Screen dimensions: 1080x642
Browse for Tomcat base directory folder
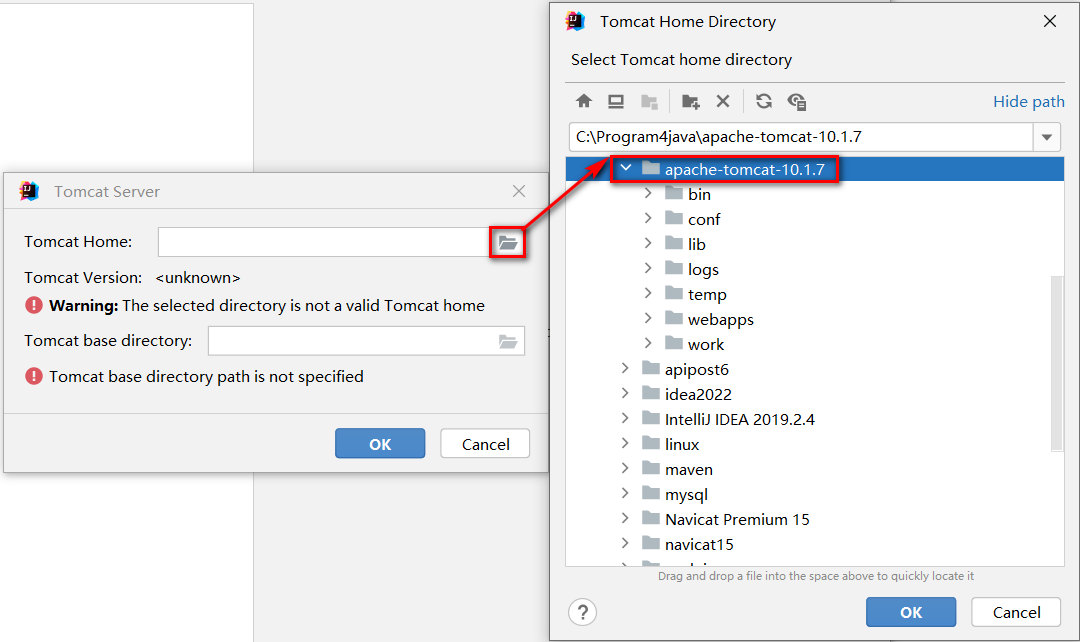coord(508,342)
